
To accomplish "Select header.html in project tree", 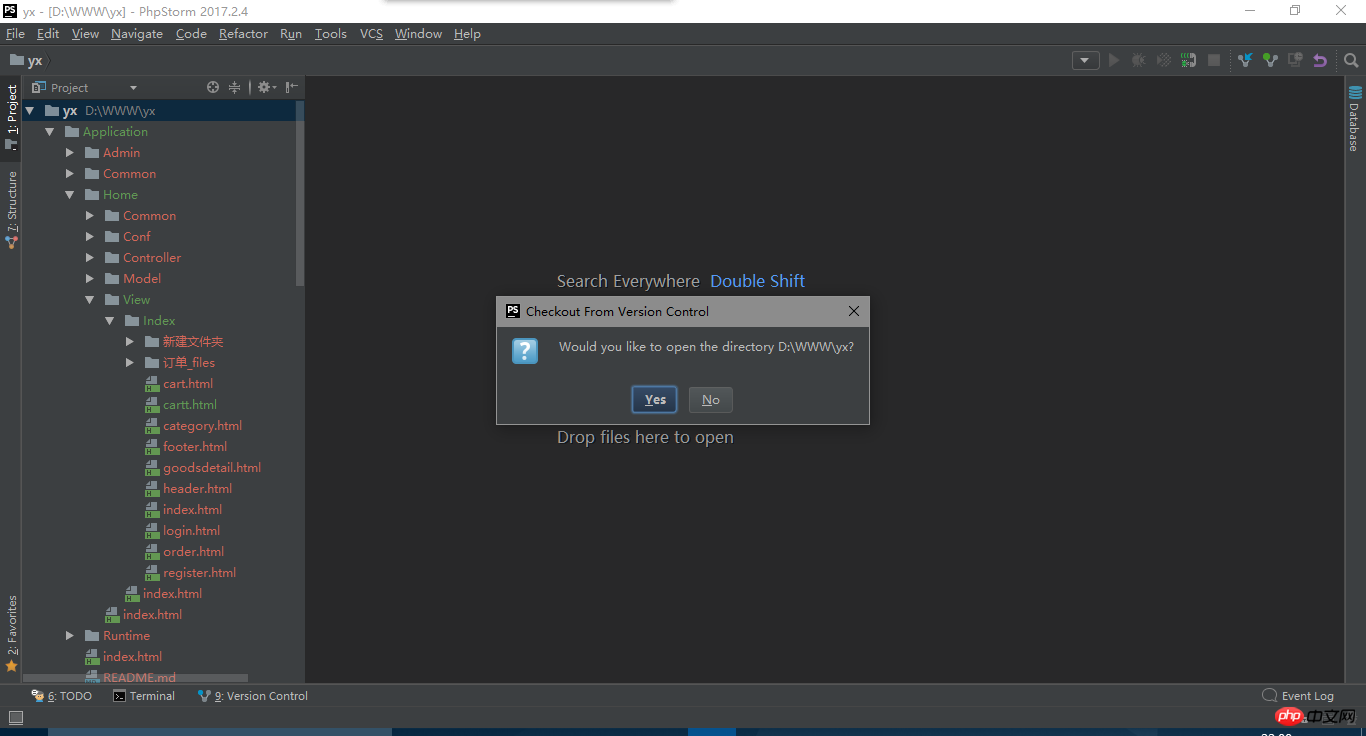I will (x=197, y=489).
